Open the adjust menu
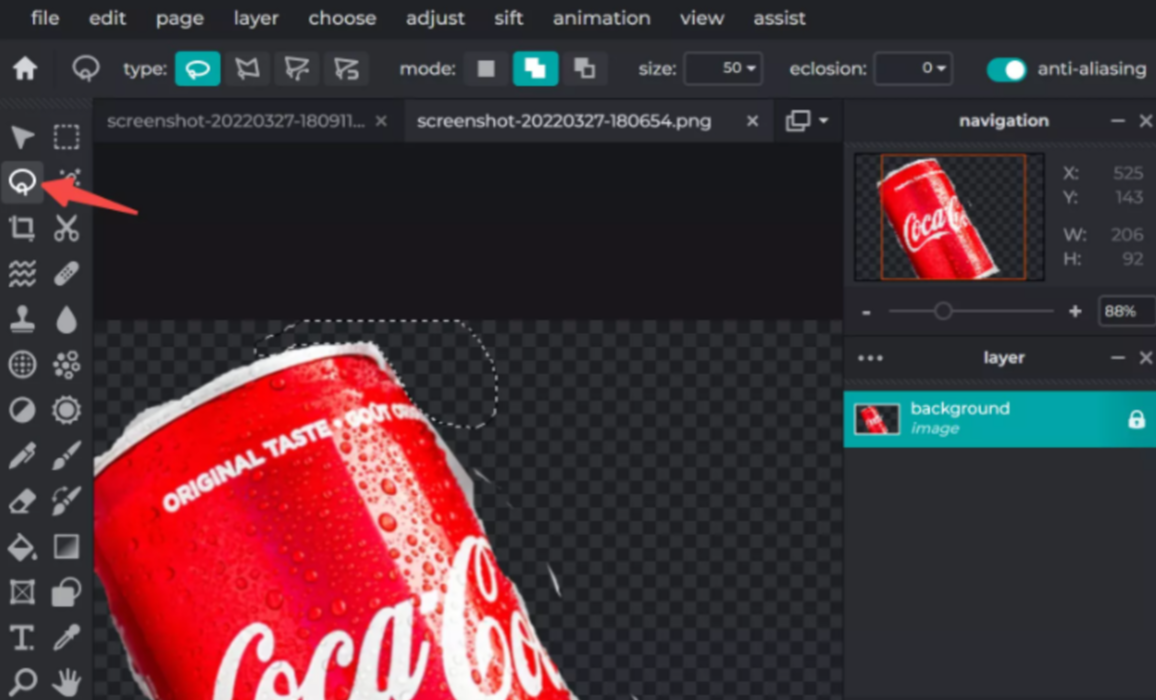Screen dimensions: 1156x700 [435, 18]
